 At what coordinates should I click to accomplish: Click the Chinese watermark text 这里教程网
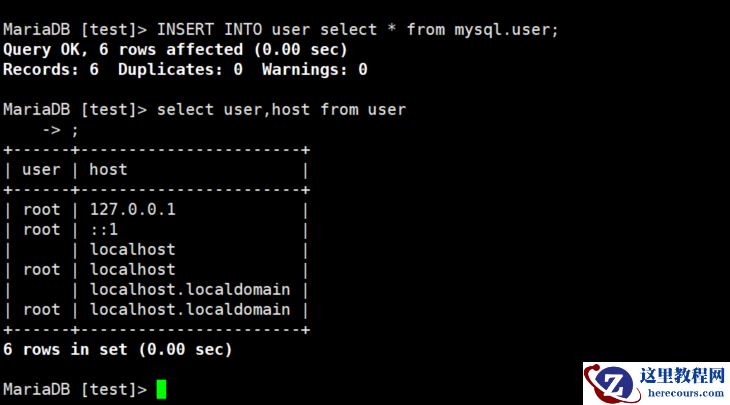tap(685, 376)
